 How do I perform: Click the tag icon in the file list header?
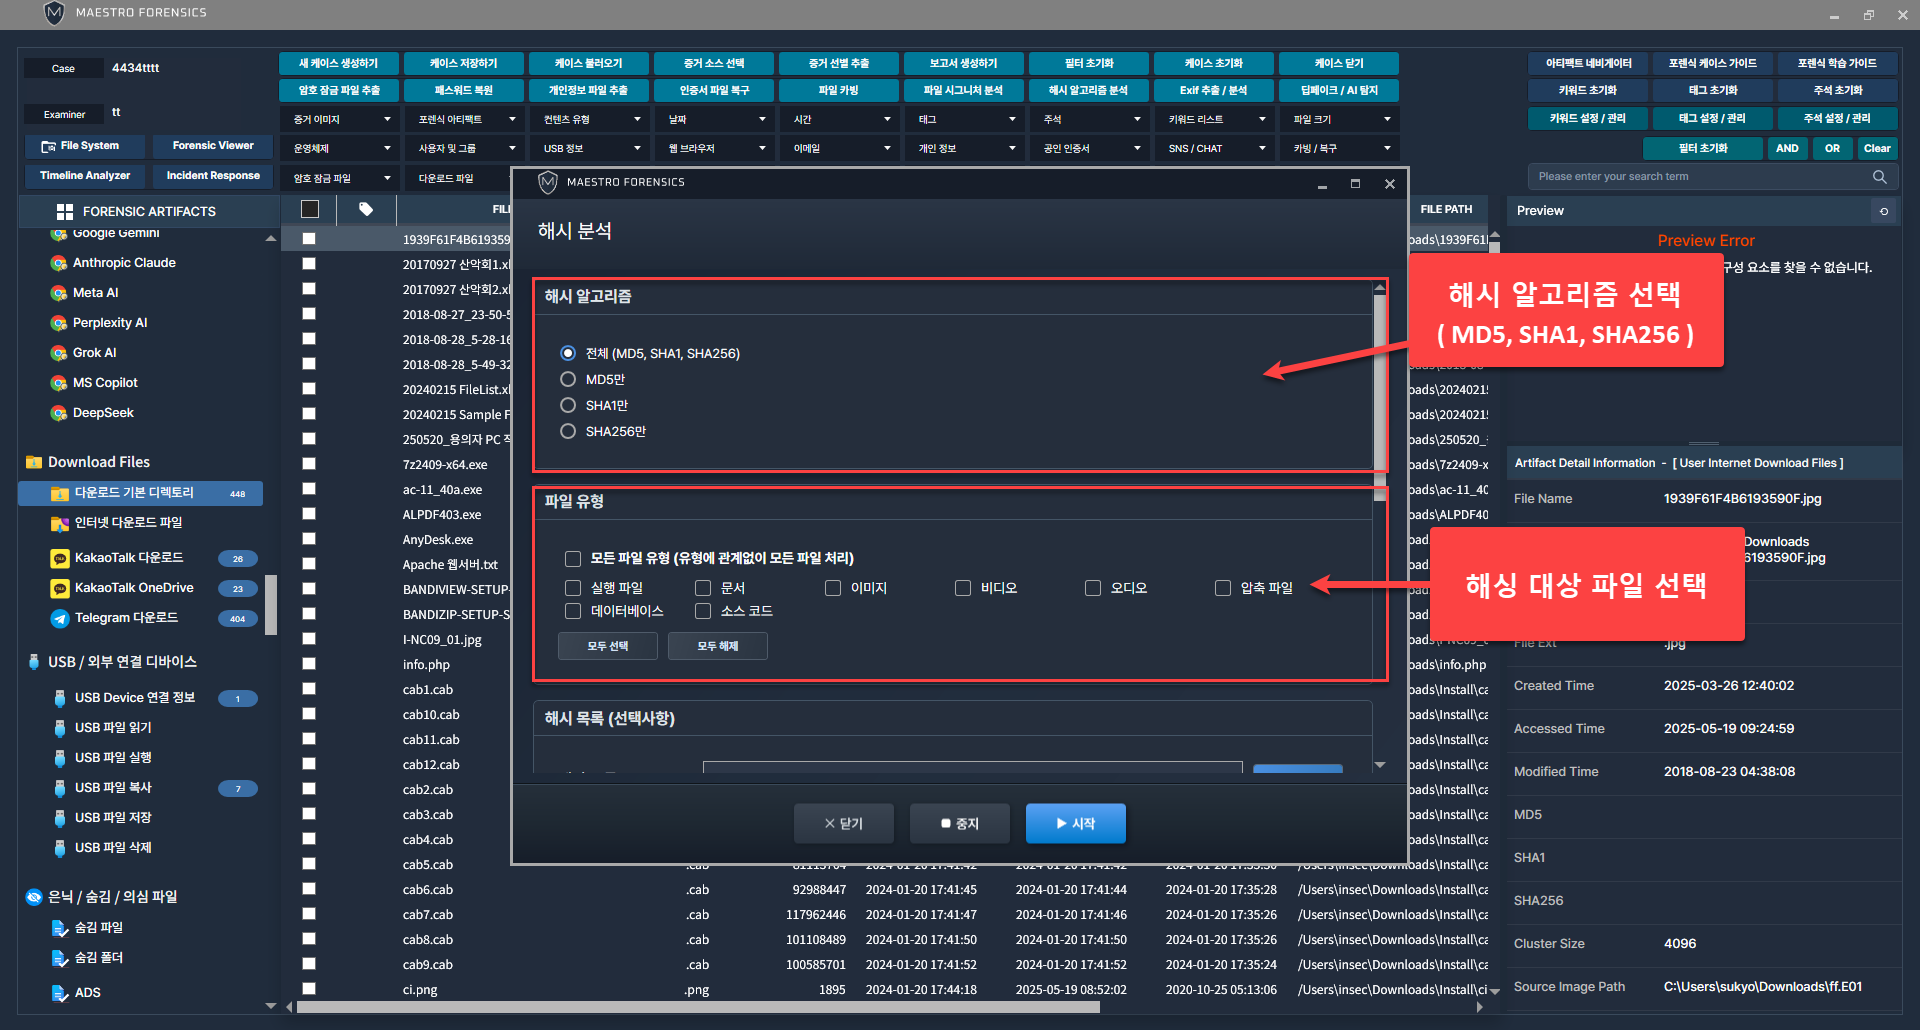coord(366,209)
